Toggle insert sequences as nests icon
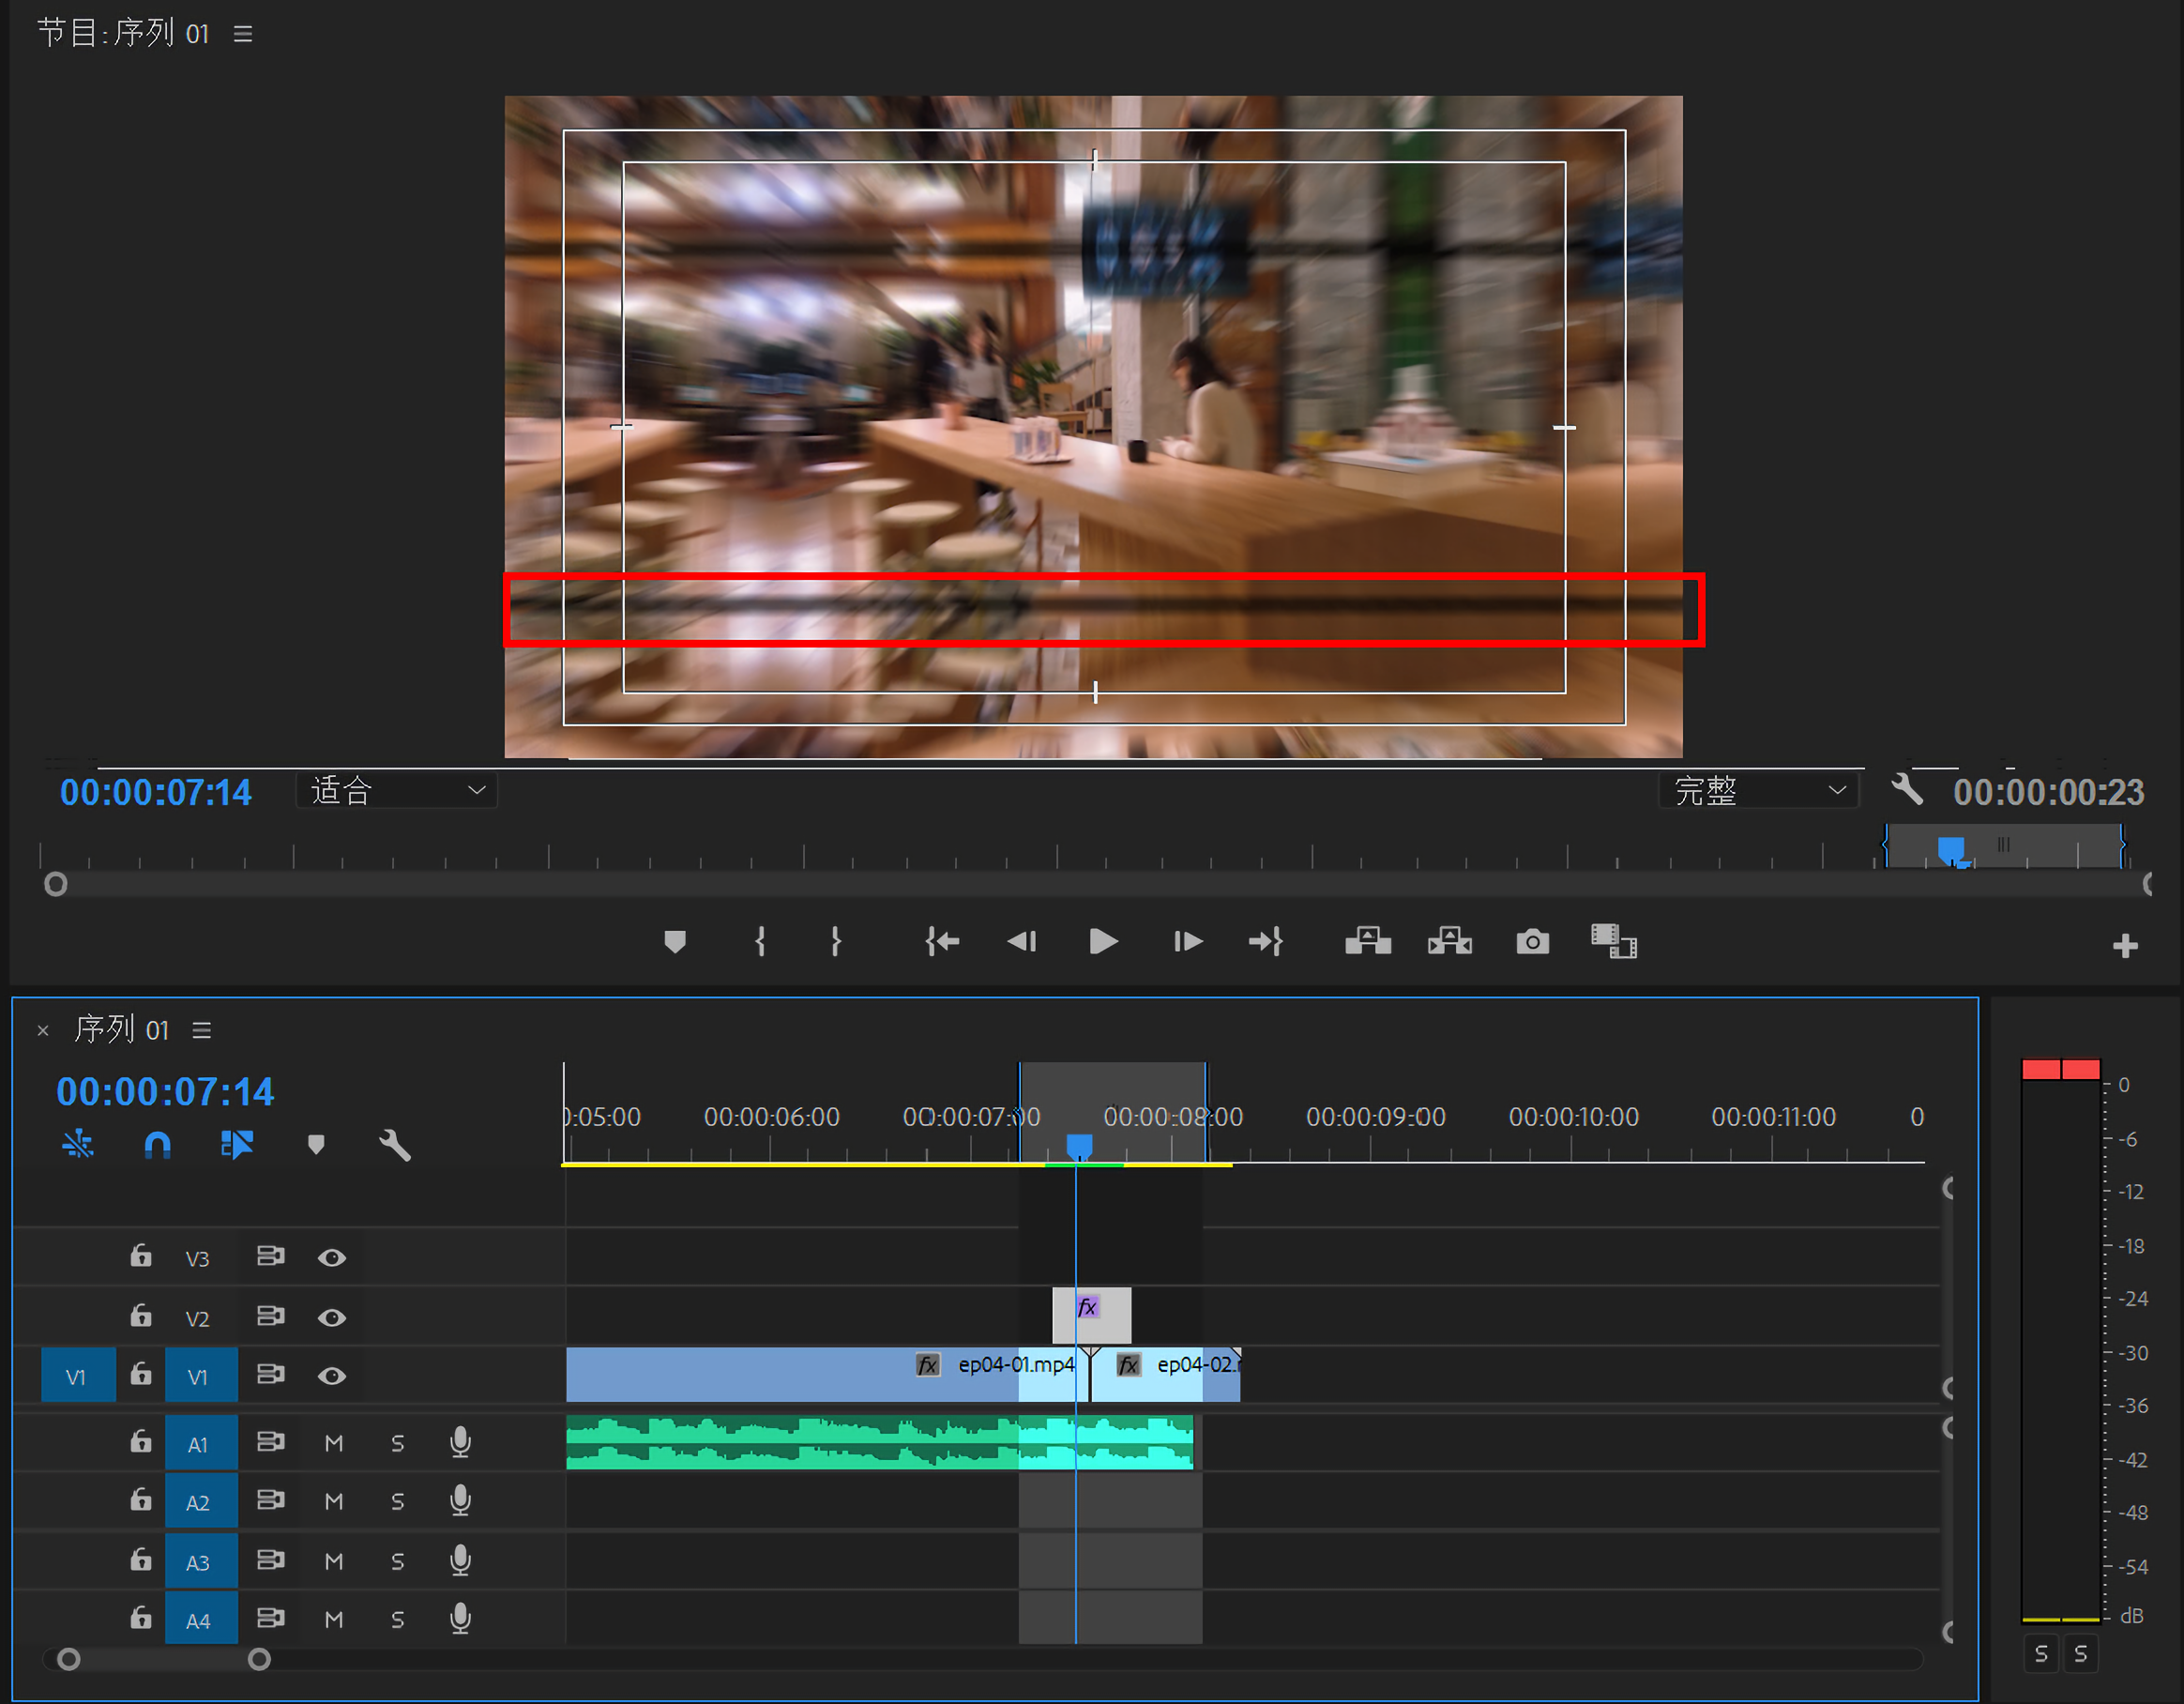Viewport: 2184px width, 1704px height. pos(78,1144)
